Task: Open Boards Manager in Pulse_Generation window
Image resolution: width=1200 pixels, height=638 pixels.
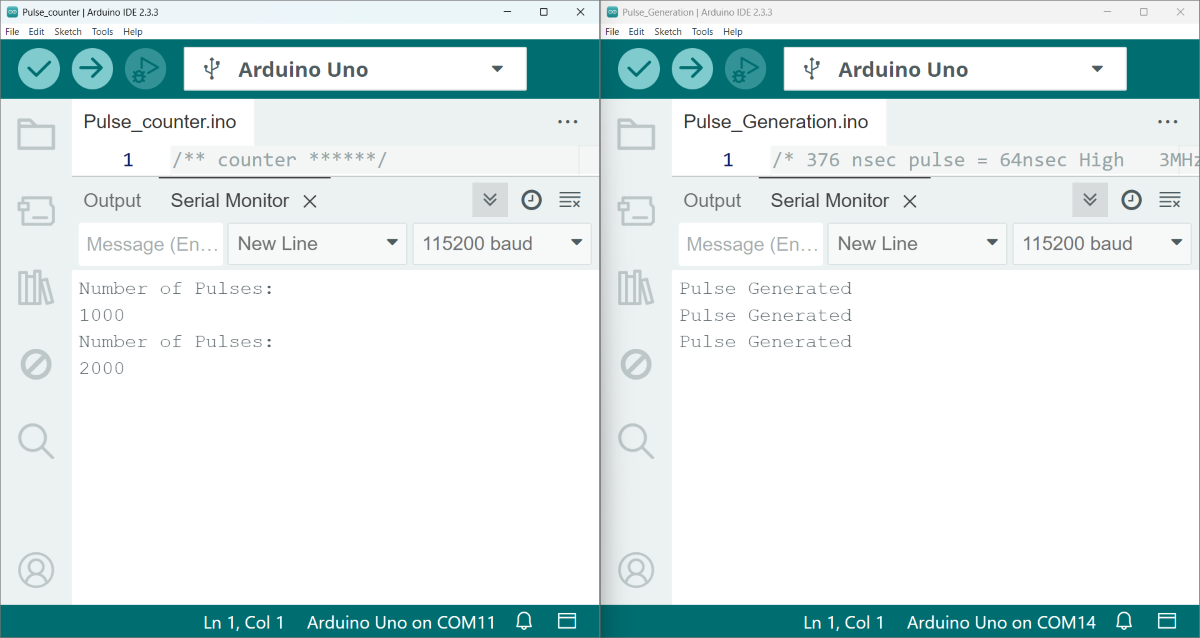Action: 636,211
